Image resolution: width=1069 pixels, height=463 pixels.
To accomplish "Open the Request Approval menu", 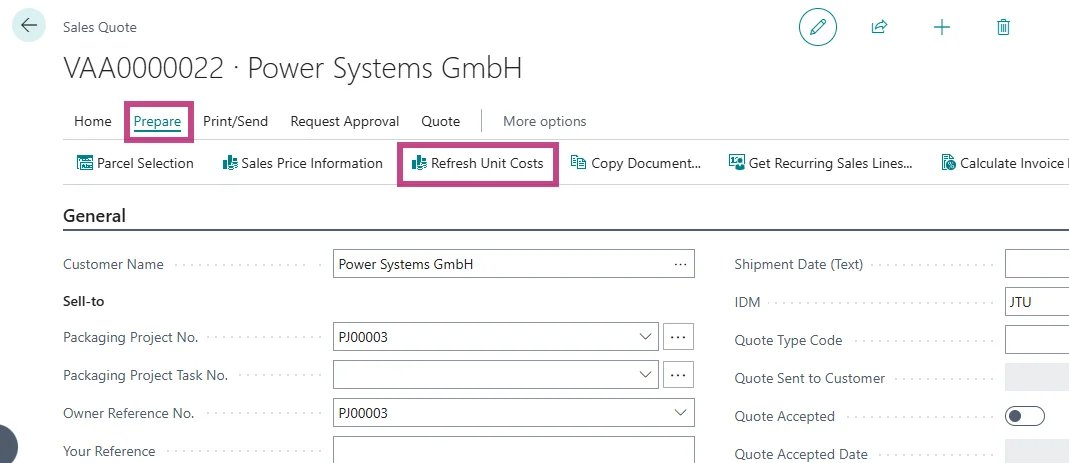I will (x=344, y=121).
